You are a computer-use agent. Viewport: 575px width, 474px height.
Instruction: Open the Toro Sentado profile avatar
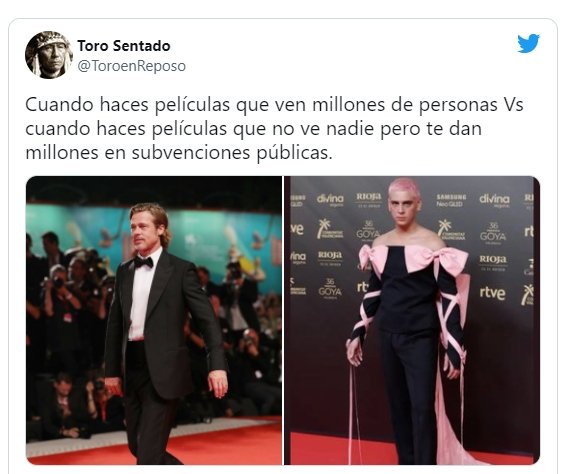(x=49, y=55)
